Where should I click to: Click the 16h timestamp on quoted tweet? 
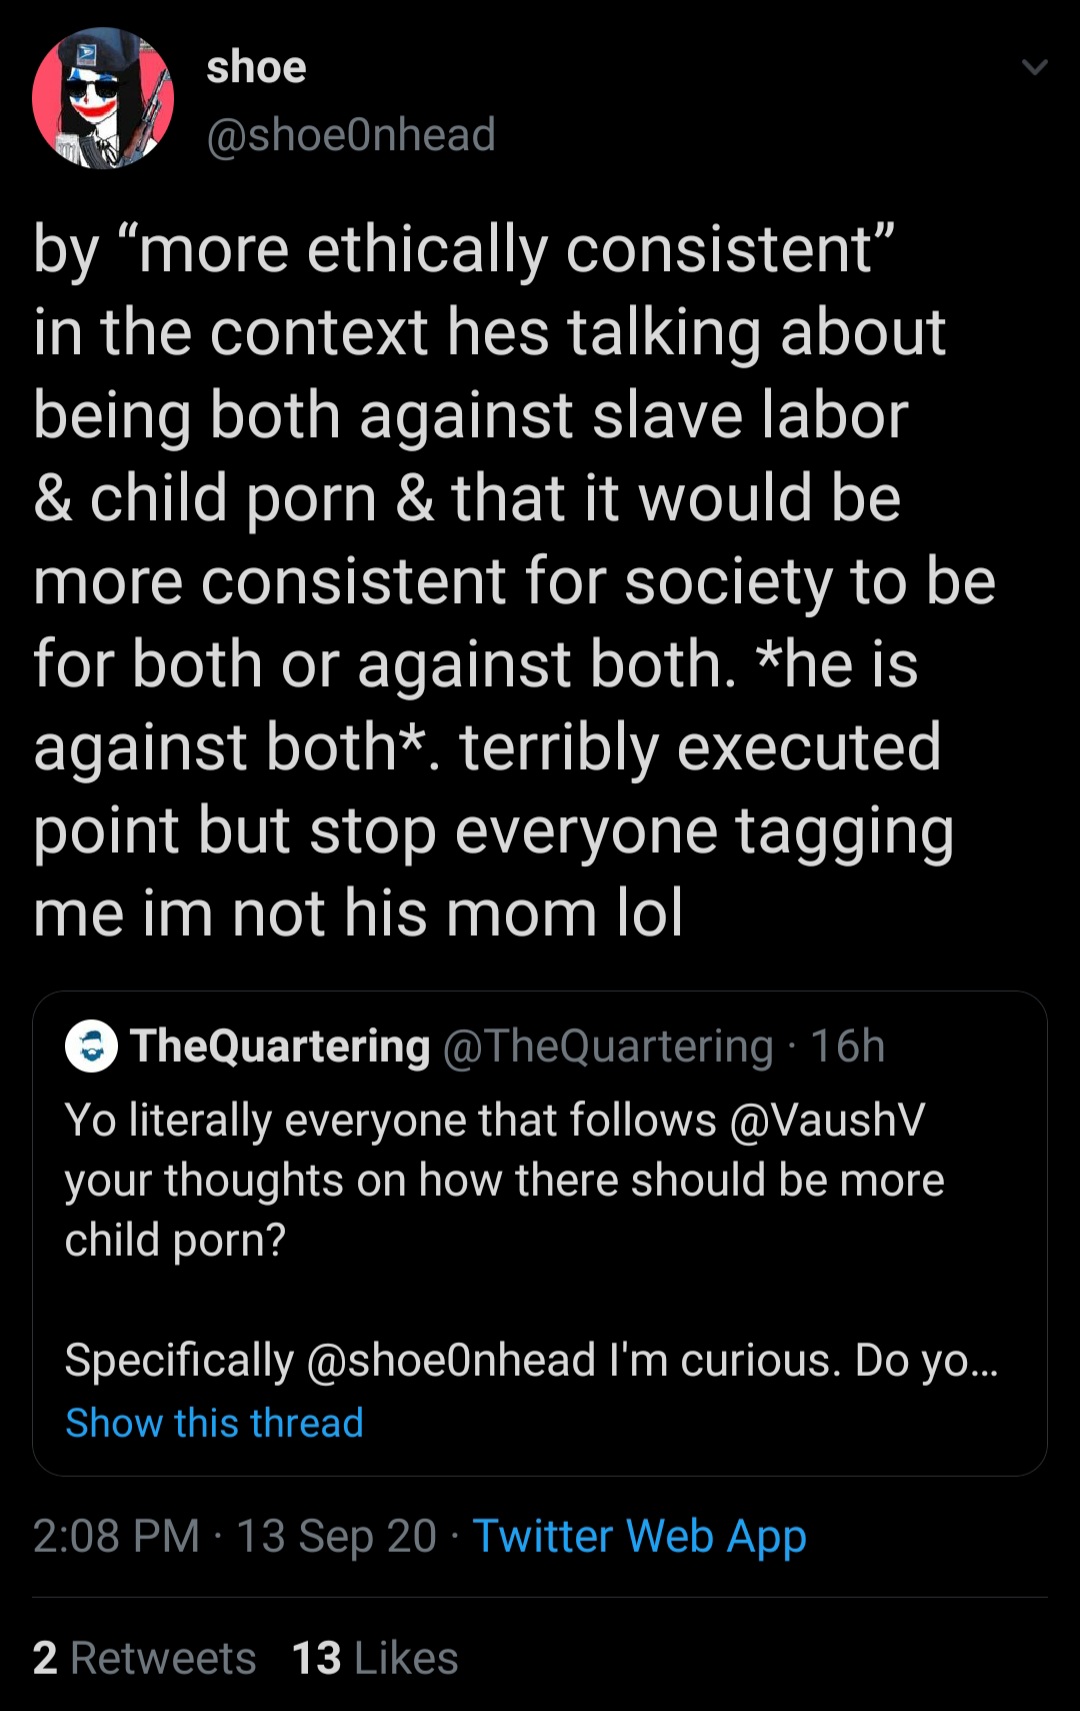pos(847,1046)
